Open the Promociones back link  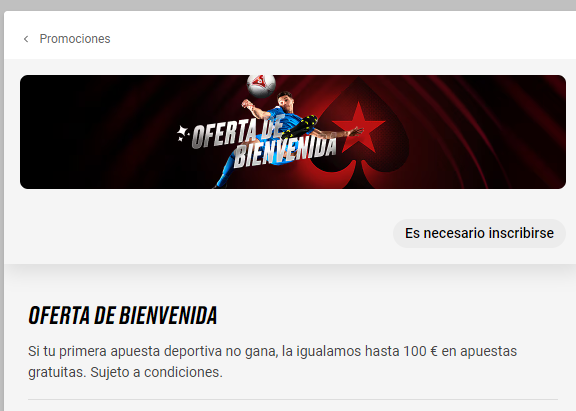coord(75,39)
